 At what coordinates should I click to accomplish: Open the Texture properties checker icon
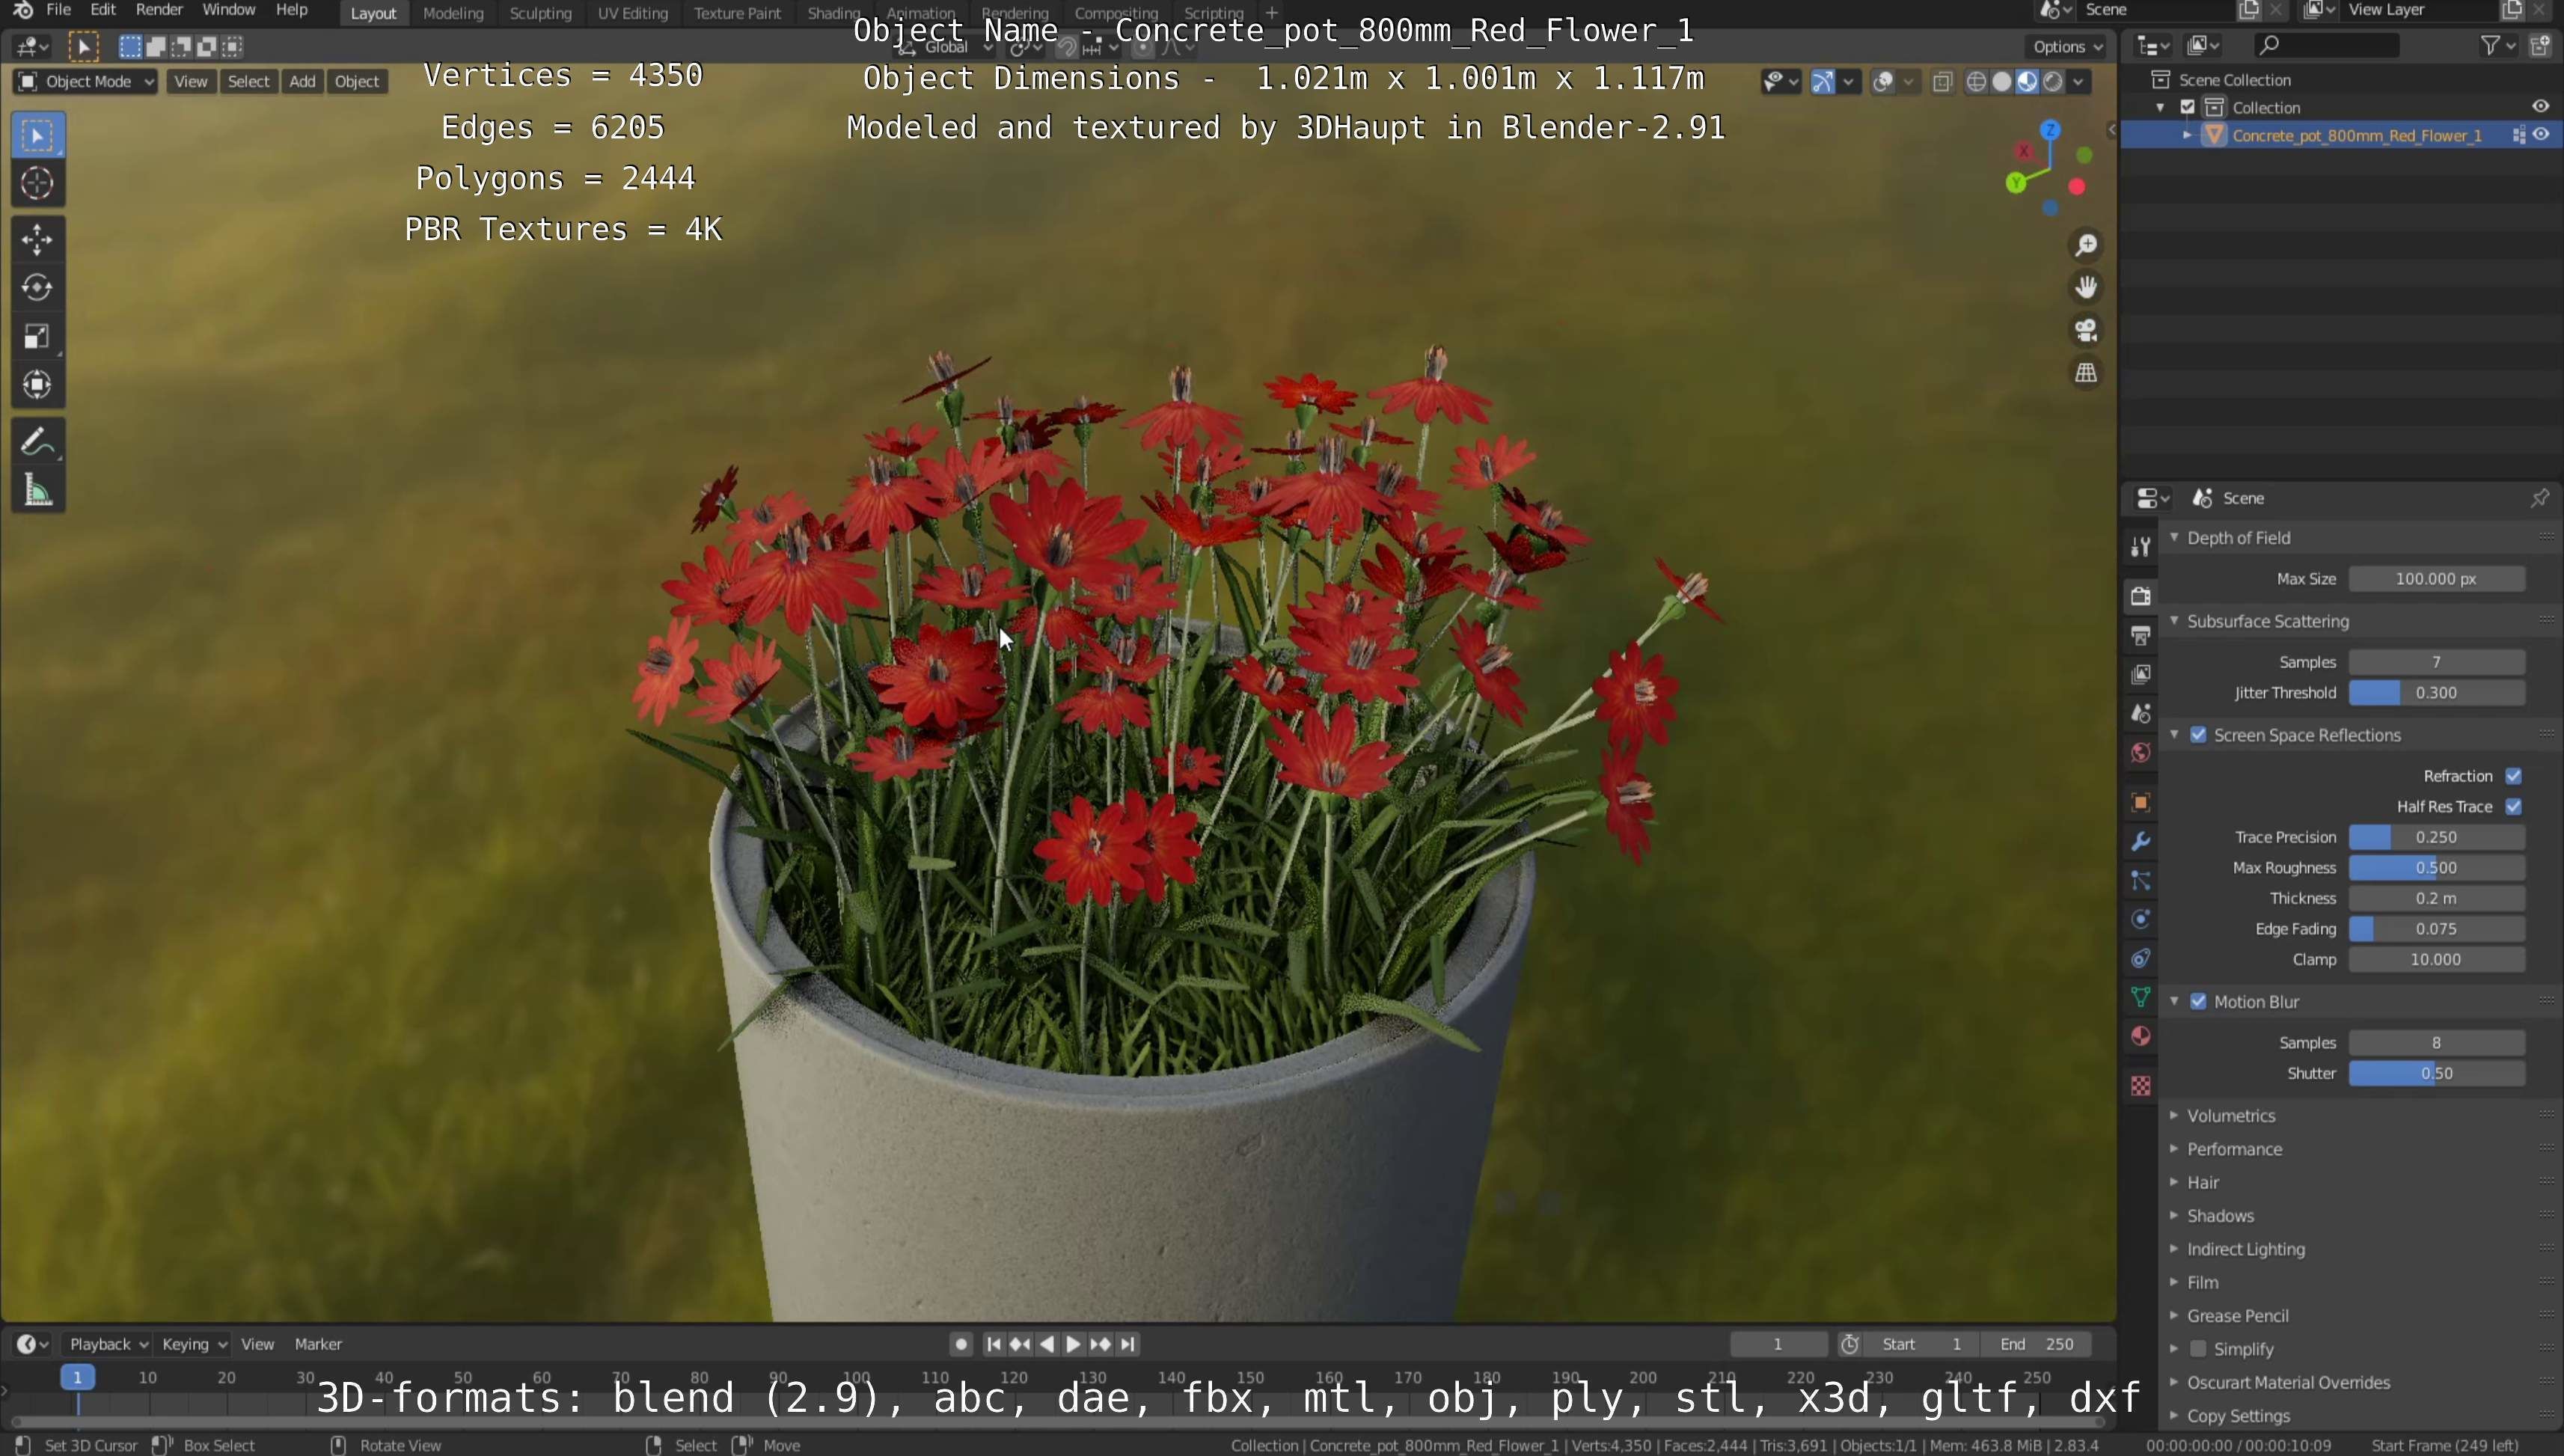click(2140, 1085)
